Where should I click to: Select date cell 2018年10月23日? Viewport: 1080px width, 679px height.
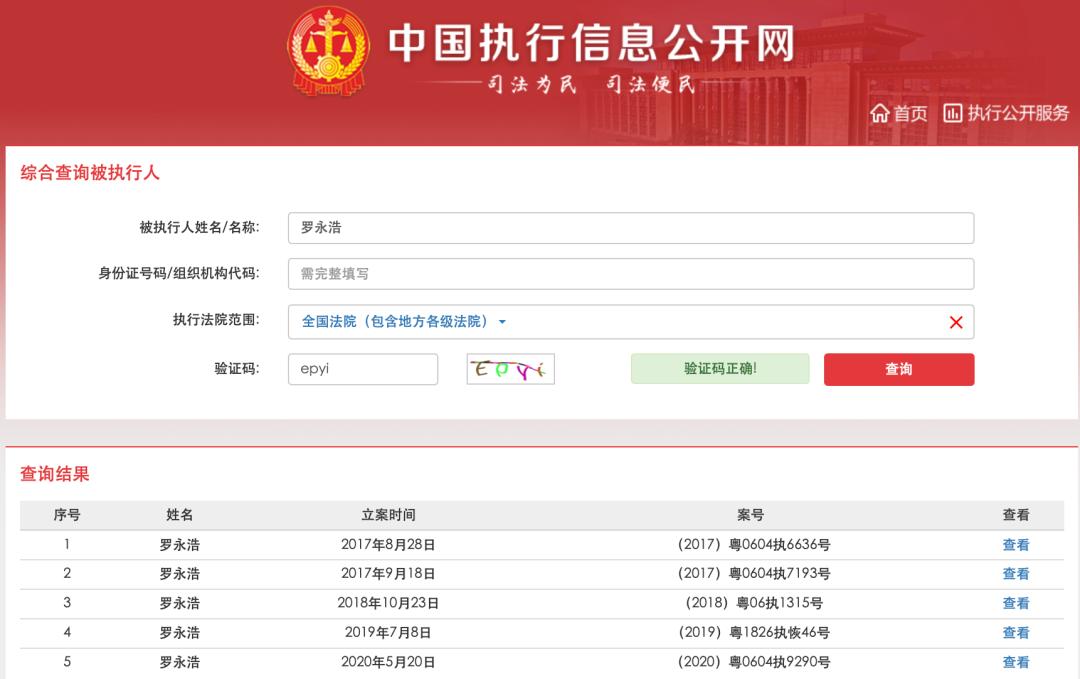pyautogui.click(x=388, y=603)
